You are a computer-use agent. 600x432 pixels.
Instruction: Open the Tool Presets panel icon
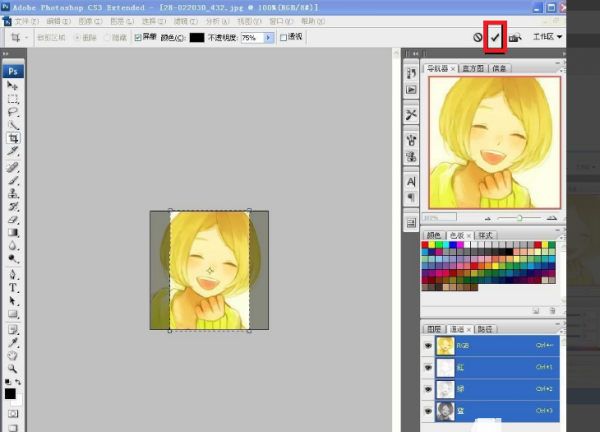pyautogui.click(x=411, y=114)
